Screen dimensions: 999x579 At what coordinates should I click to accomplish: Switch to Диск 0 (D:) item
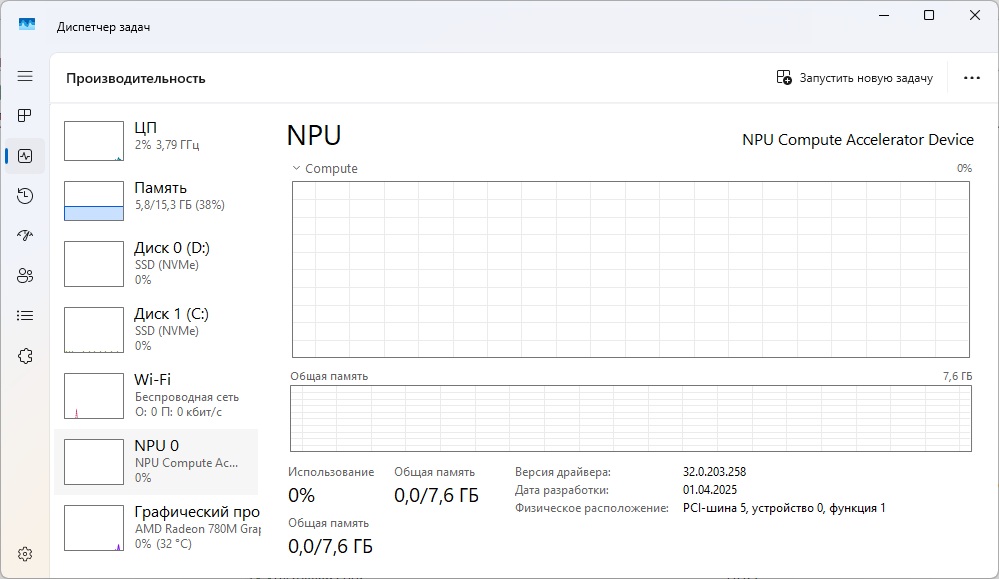point(156,263)
